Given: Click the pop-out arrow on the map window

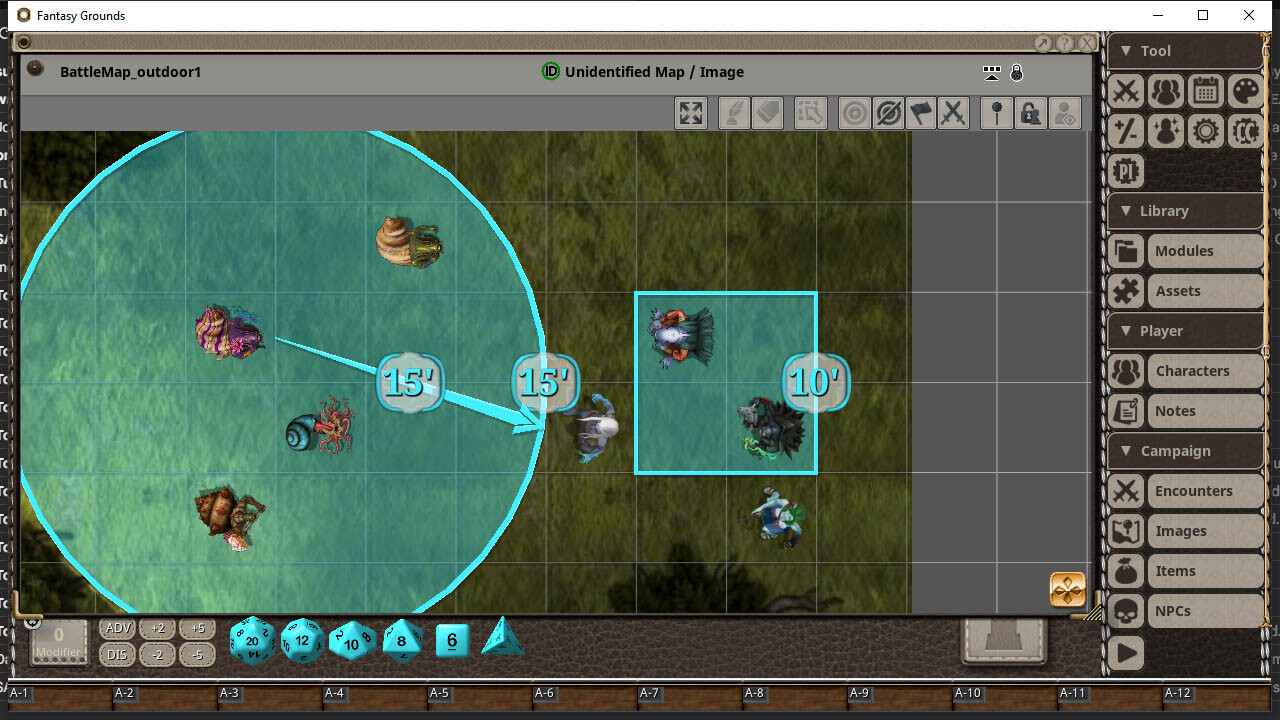Looking at the screenshot, I should 1043,43.
